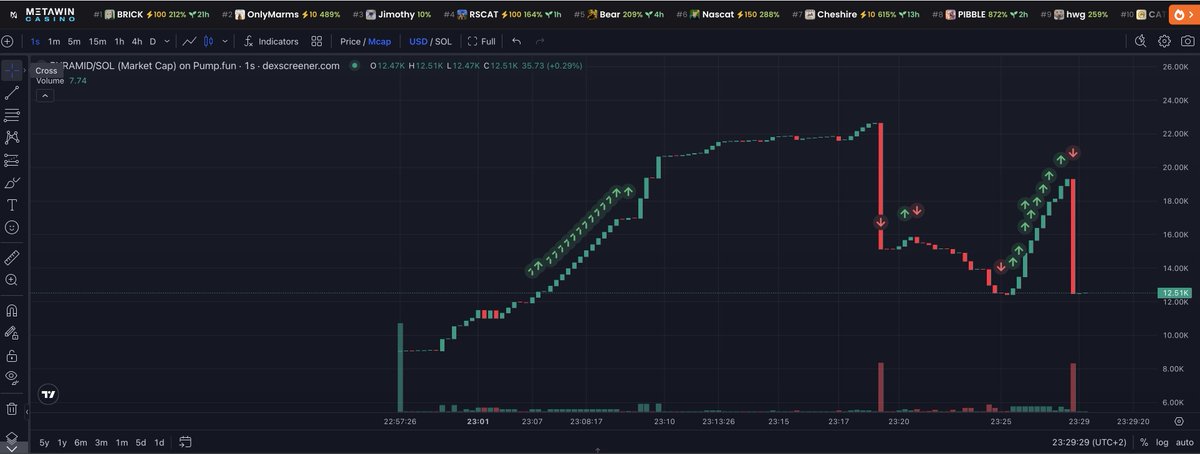Image resolution: width=1200 pixels, height=454 pixels.
Task: Select the D daily timeframe
Action: point(153,41)
